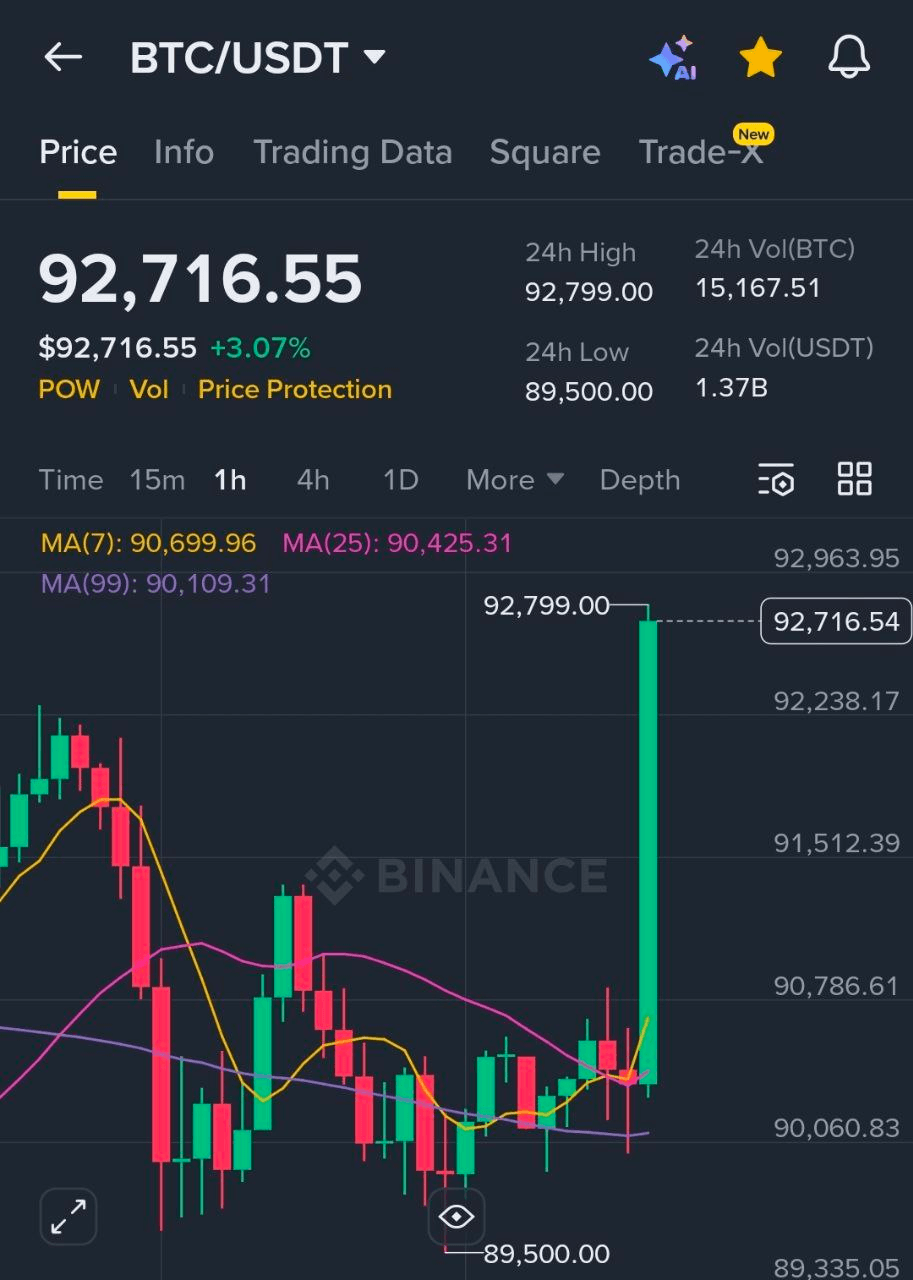The image size is (913, 1280).
Task: Toggle the Vol indicator display
Action: point(148,389)
